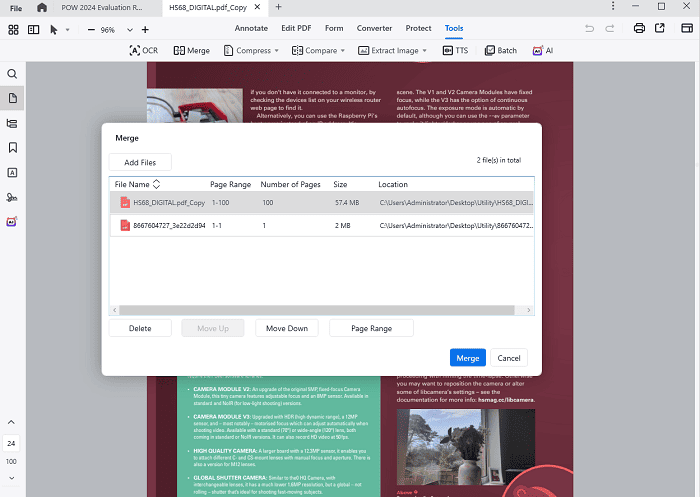Open the Converter tab
This screenshot has height=497, width=700.
pyautogui.click(x=373, y=29)
